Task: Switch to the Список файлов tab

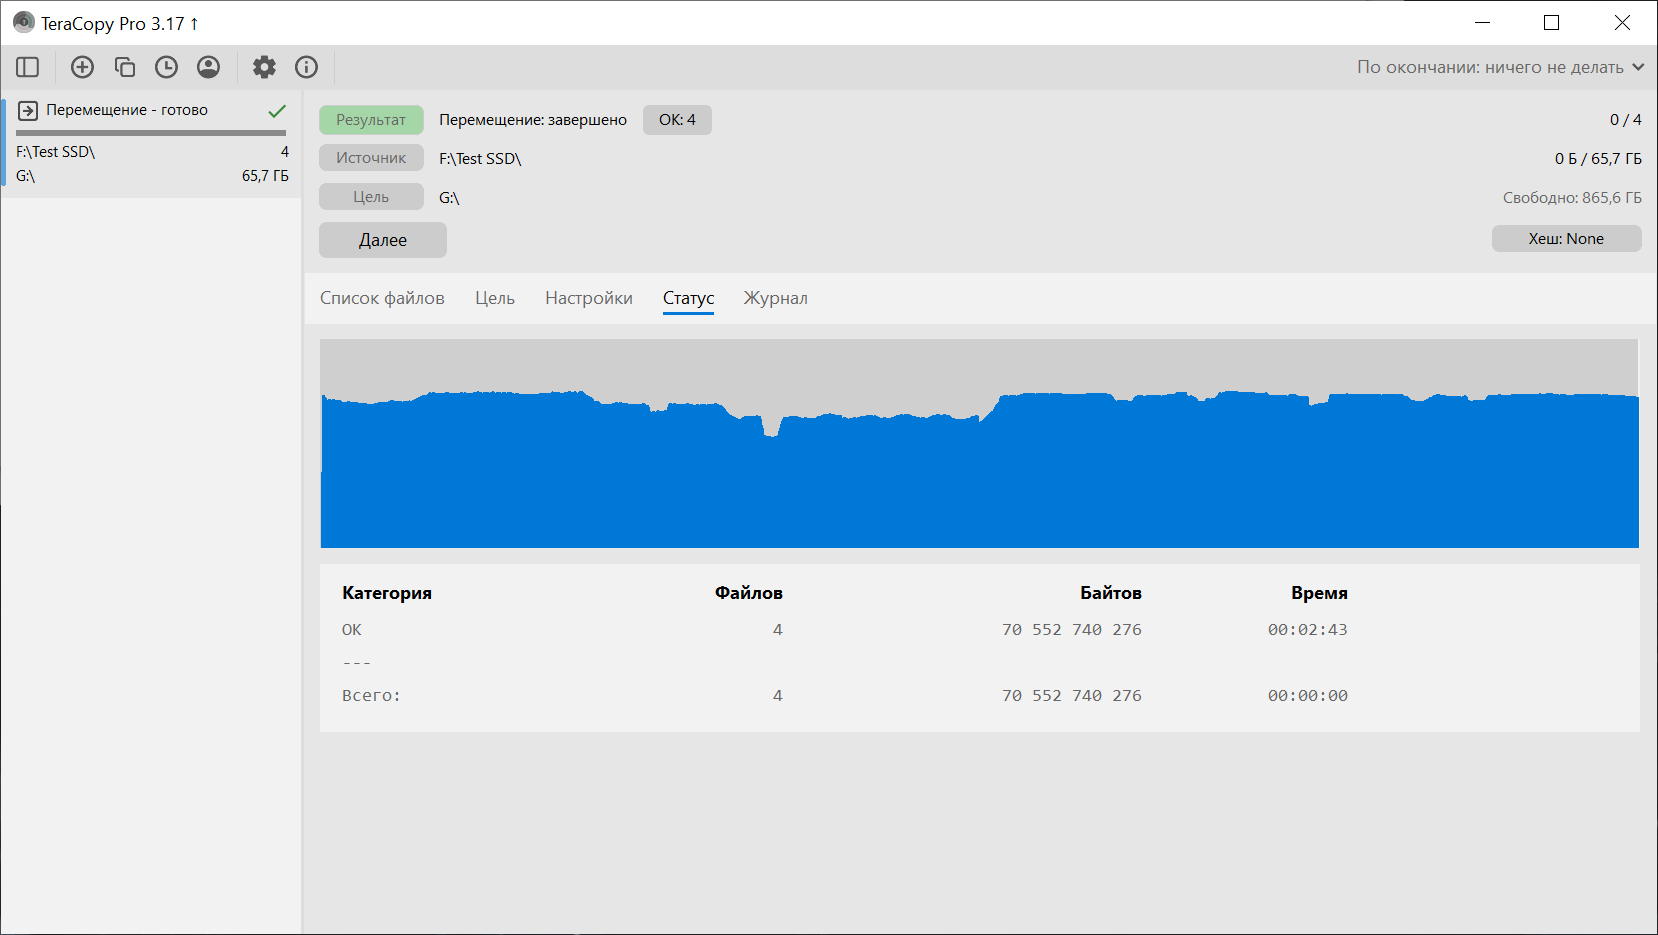Action: click(382, 298)
